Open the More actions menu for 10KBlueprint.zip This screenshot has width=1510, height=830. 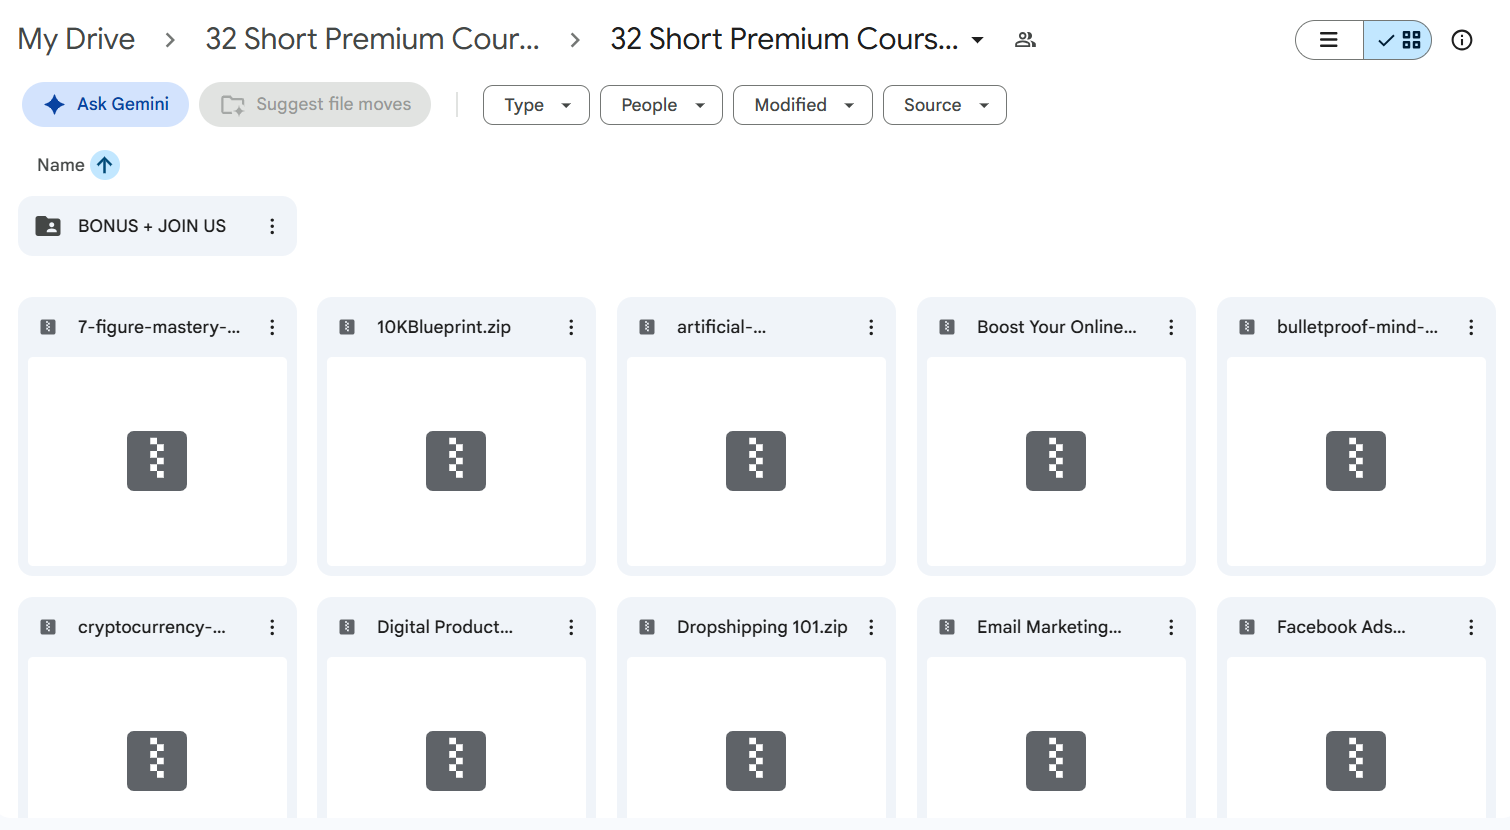click(571, 327)
